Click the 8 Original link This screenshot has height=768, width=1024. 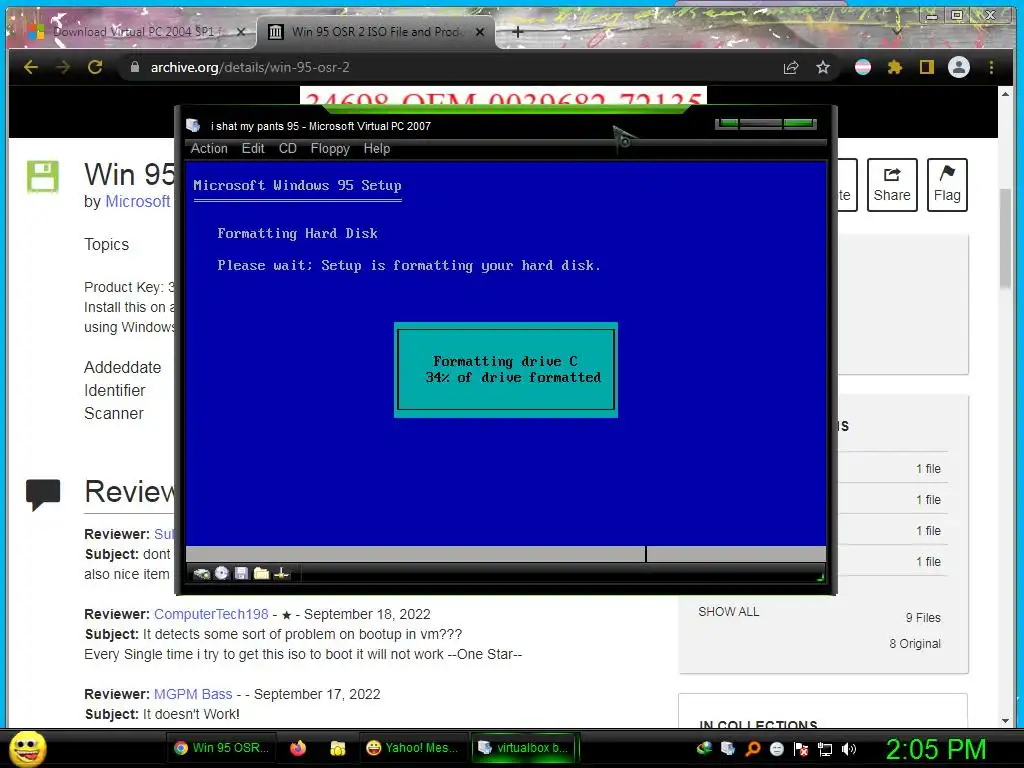[915, 643]
